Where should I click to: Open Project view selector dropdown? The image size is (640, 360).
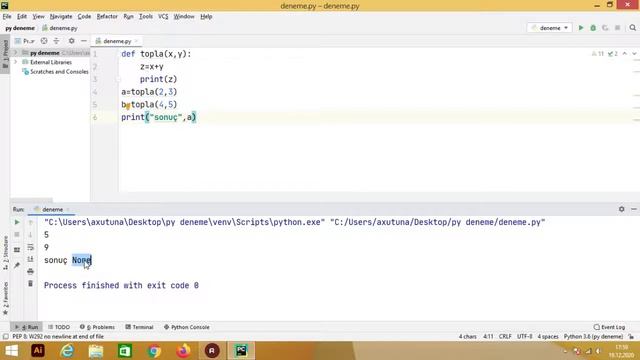click(x=25, y=41)
